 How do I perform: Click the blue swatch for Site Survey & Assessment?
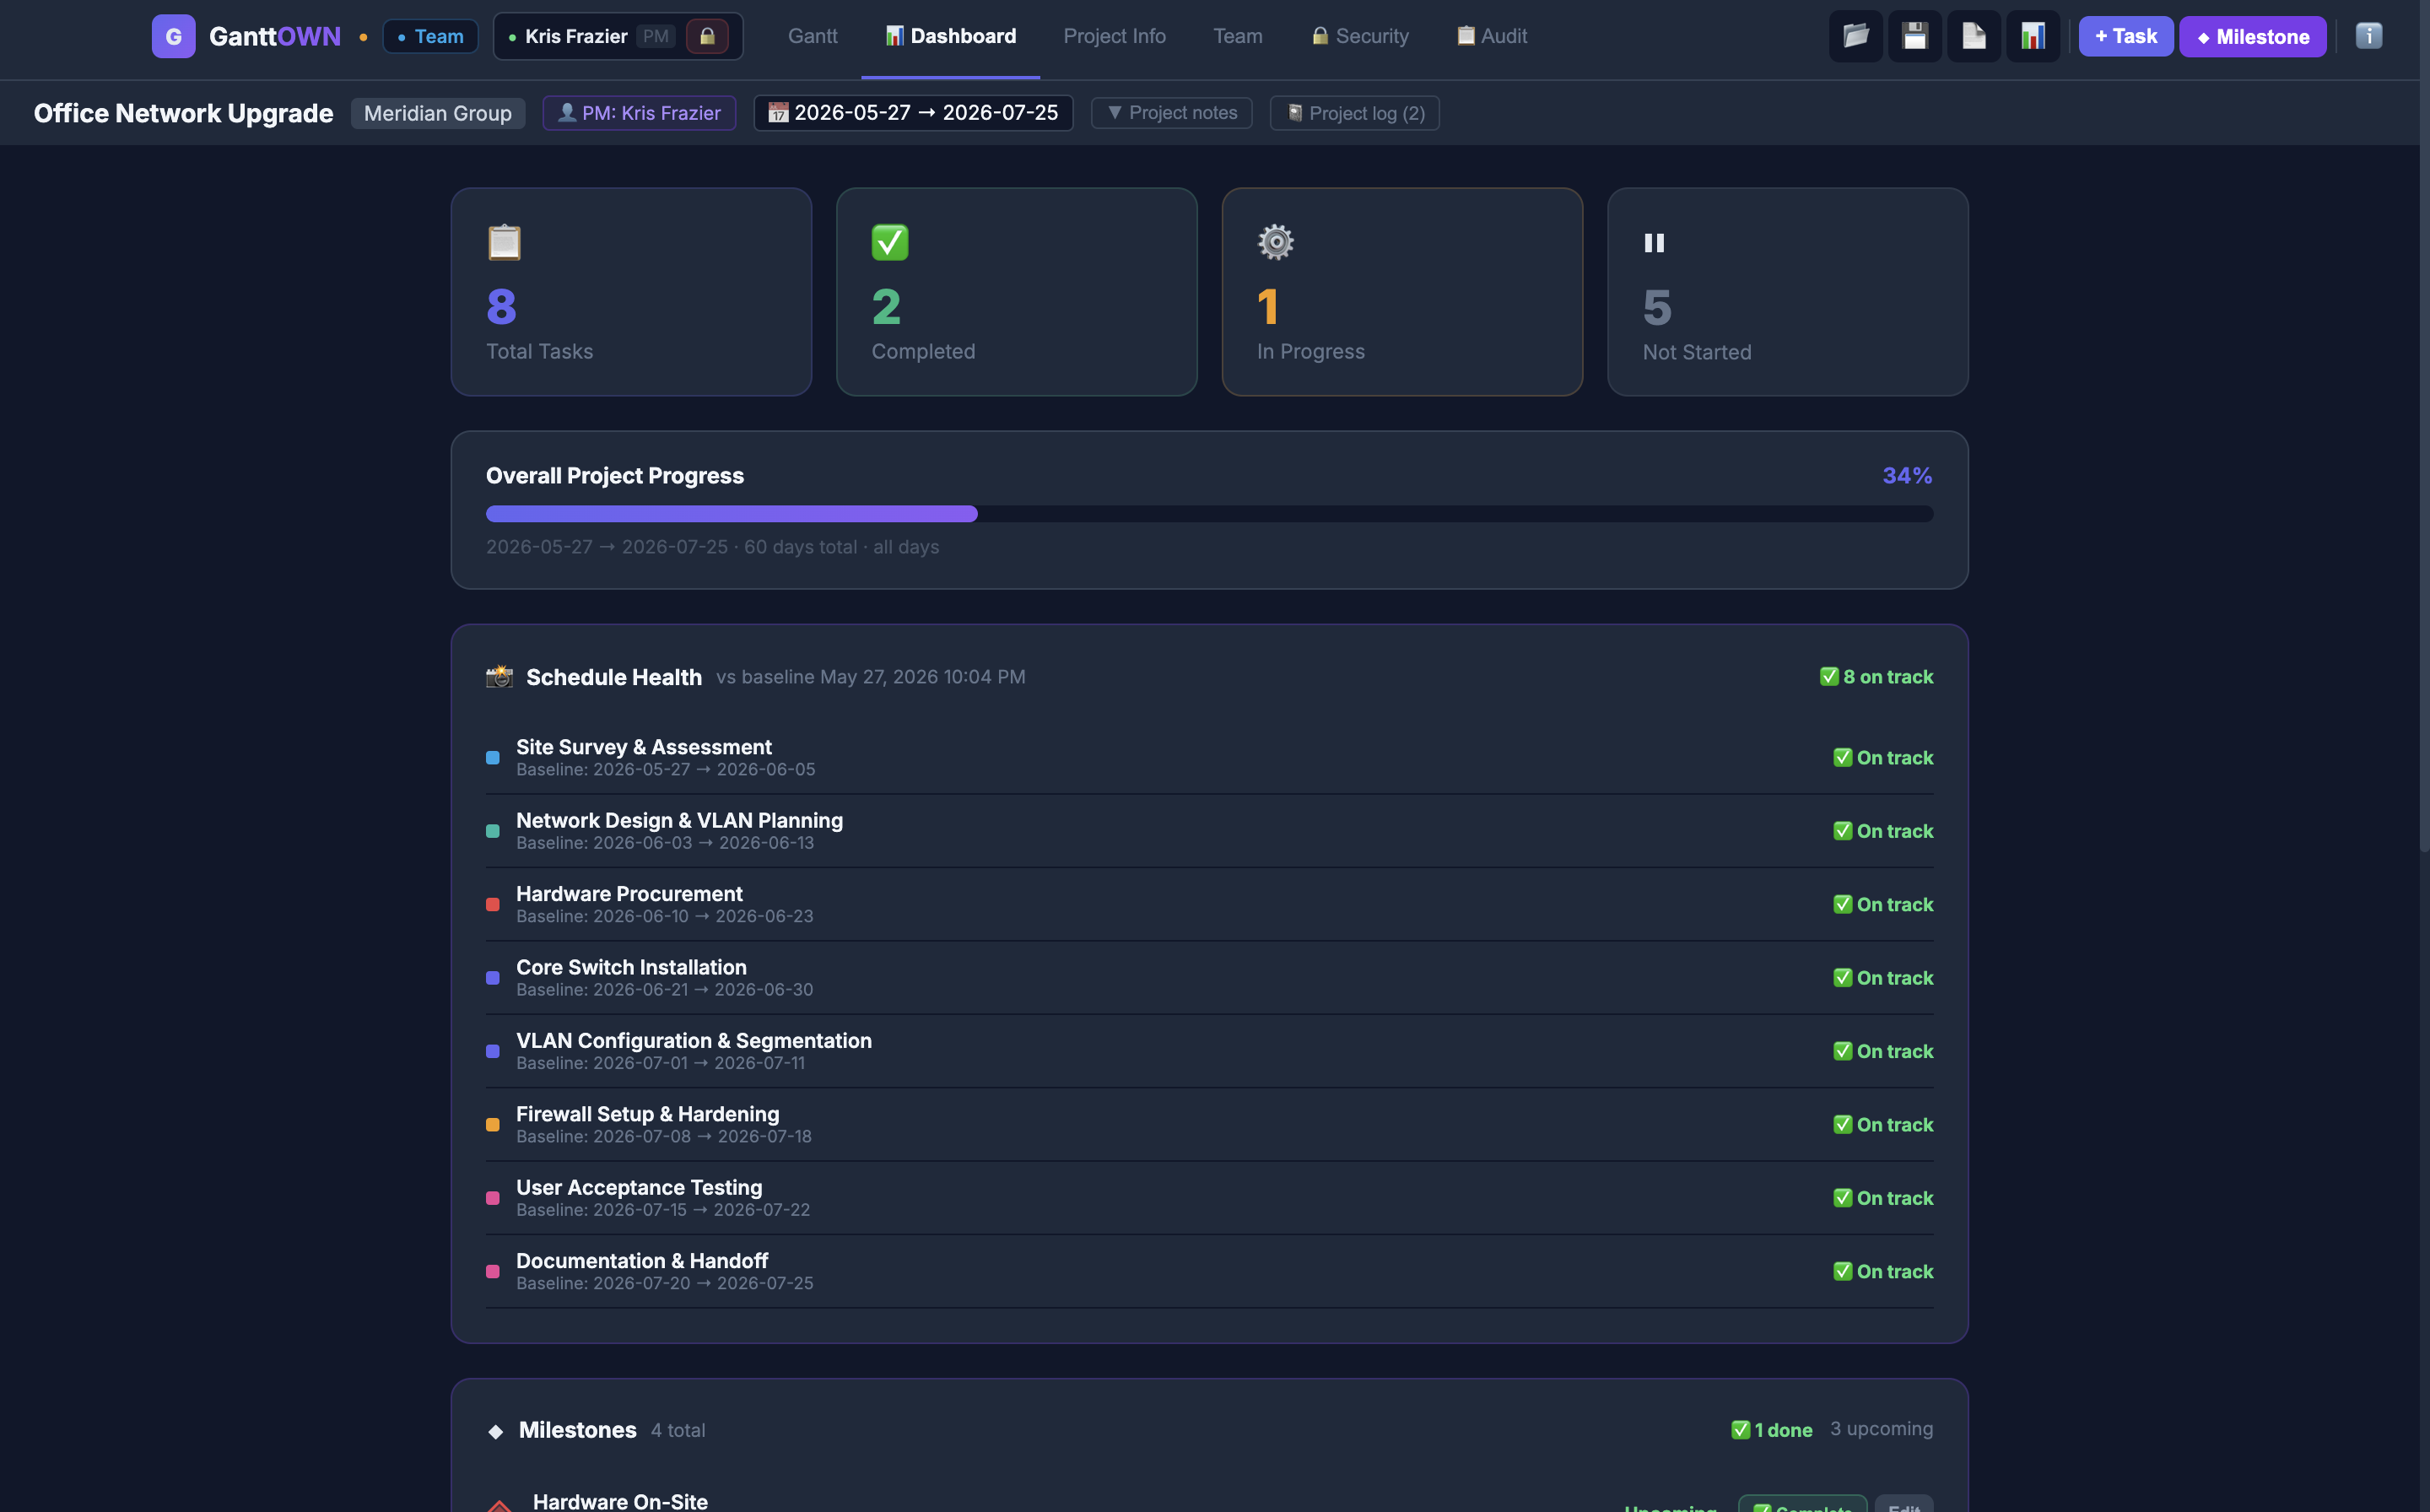pyautogui.click(x=493, y=758)
